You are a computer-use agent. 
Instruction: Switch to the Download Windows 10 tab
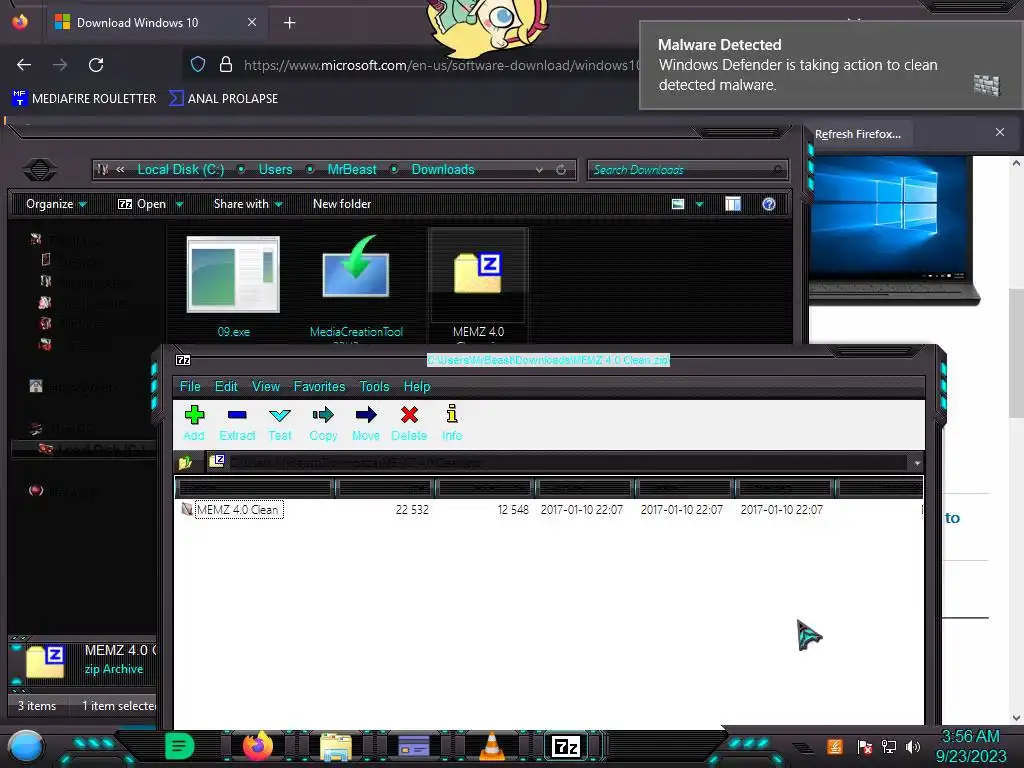point(155,23)
